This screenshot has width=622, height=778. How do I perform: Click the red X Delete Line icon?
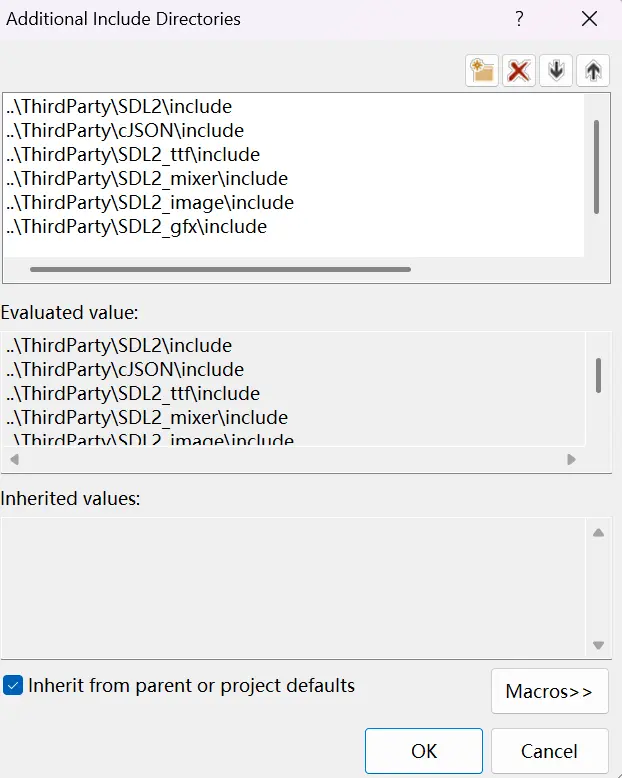518,70
